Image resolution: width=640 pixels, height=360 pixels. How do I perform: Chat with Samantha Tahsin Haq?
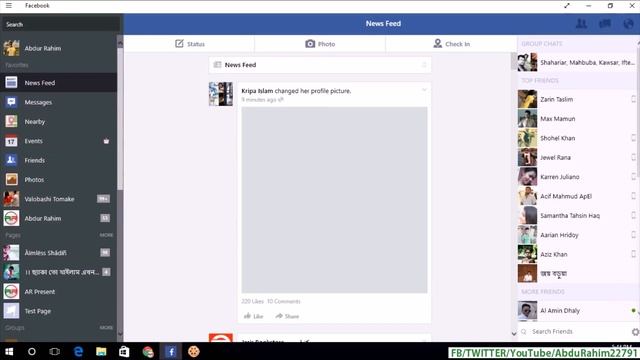[577, 216]
